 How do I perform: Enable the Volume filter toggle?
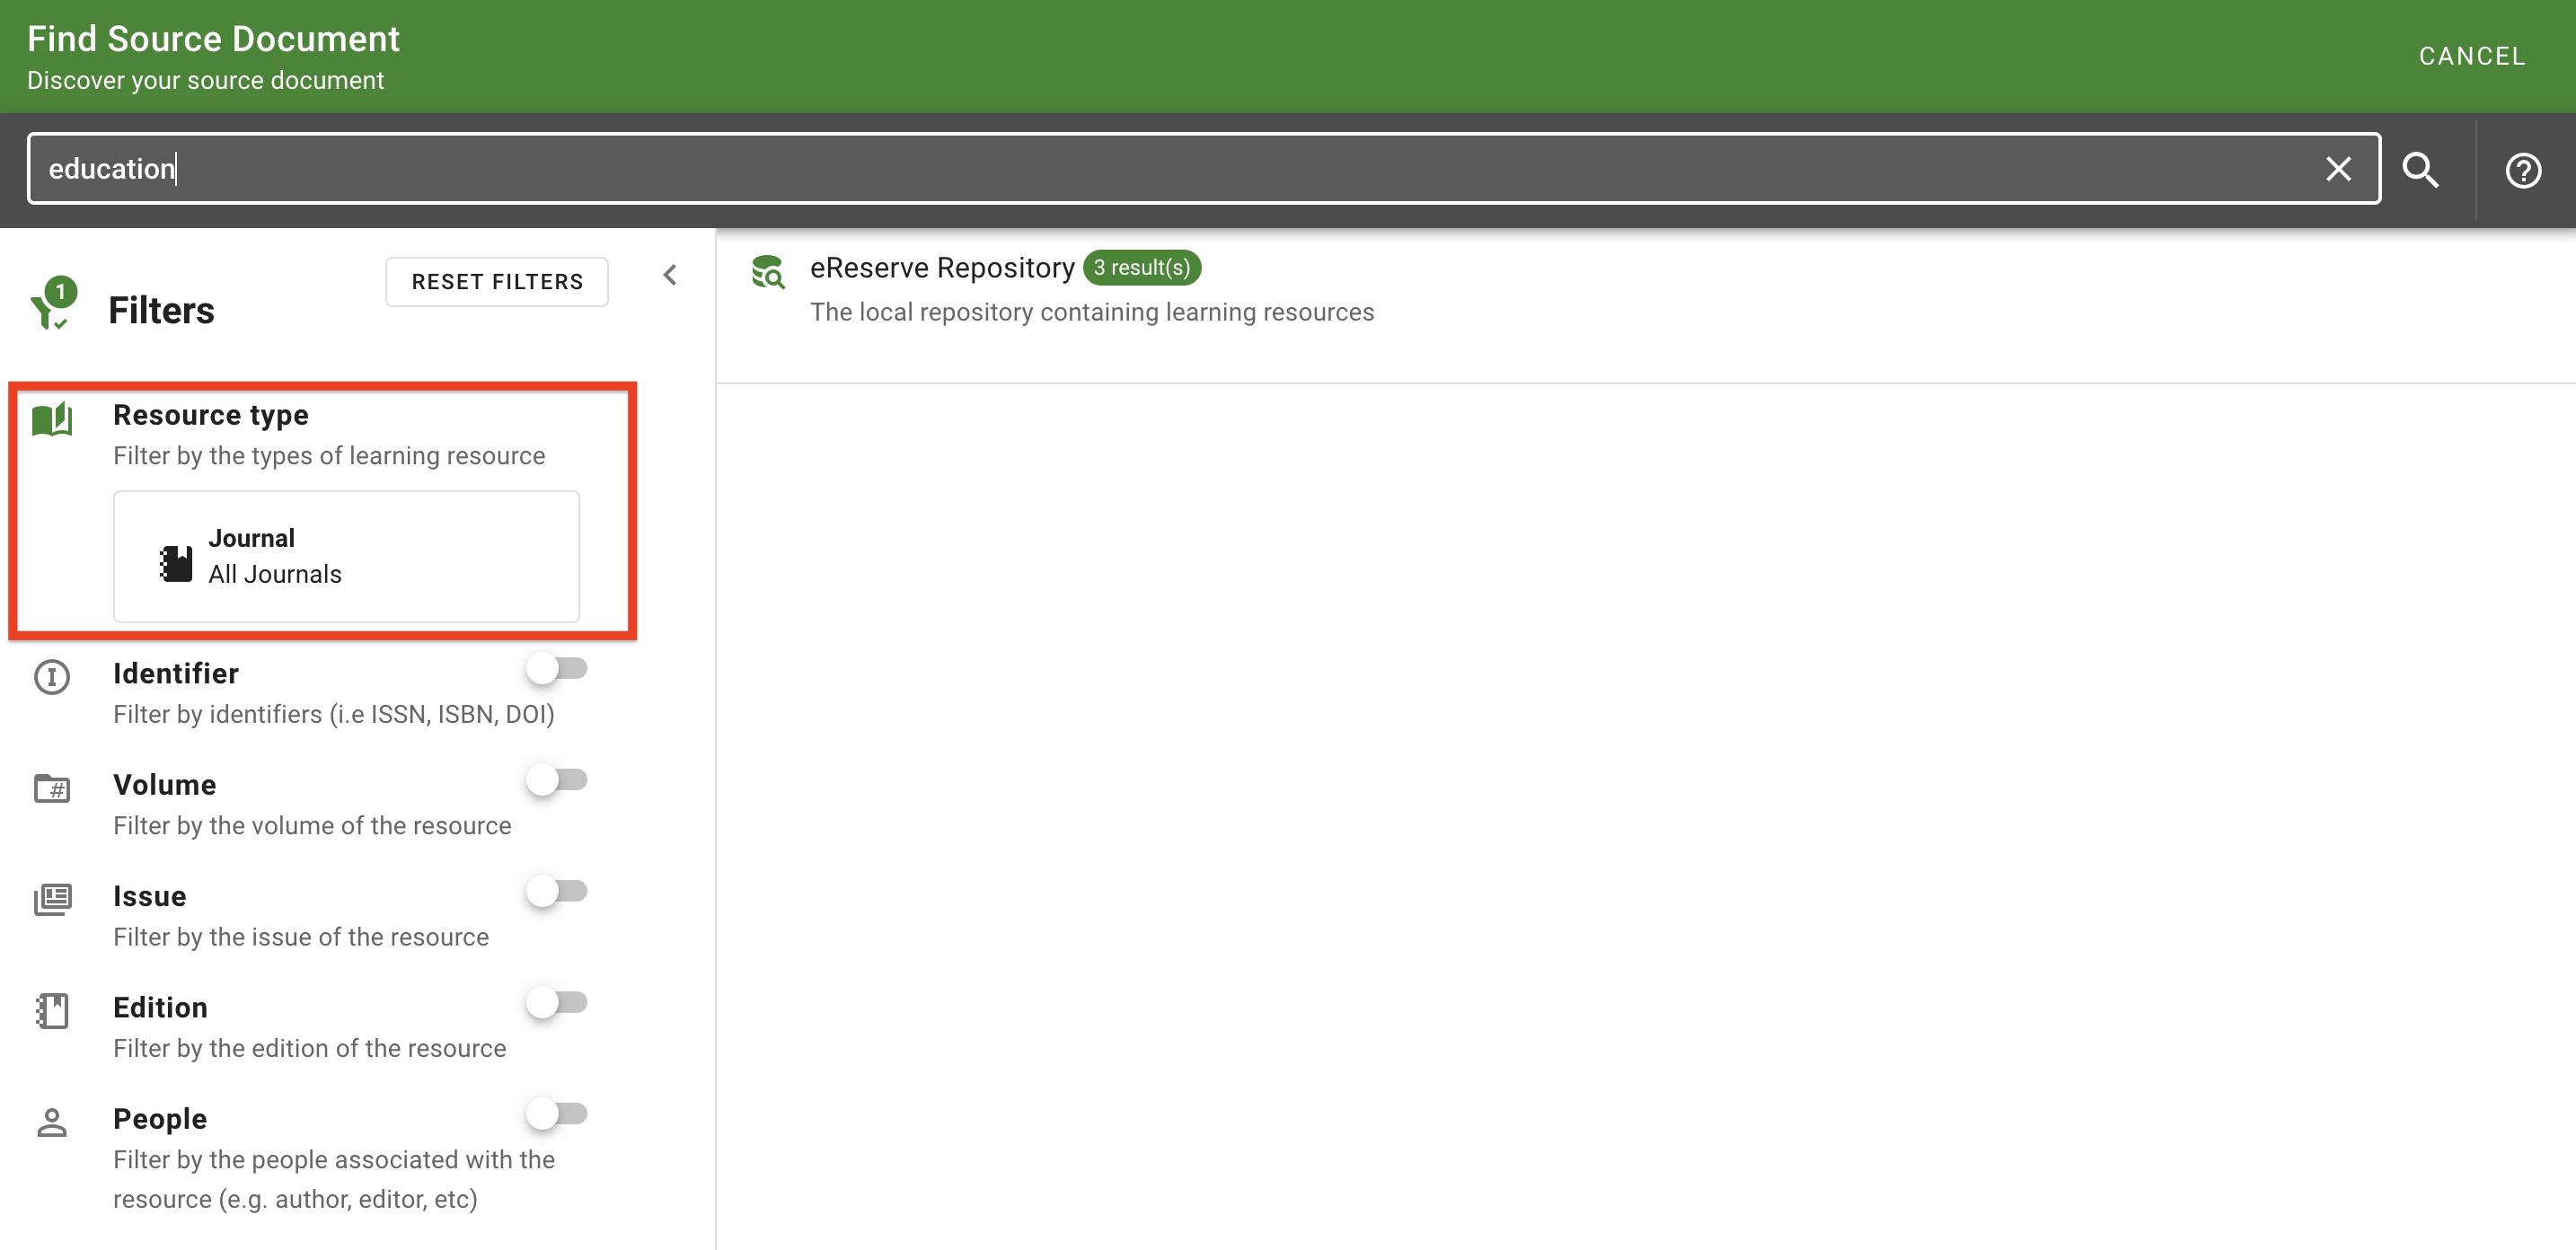[x=559, y=780]
